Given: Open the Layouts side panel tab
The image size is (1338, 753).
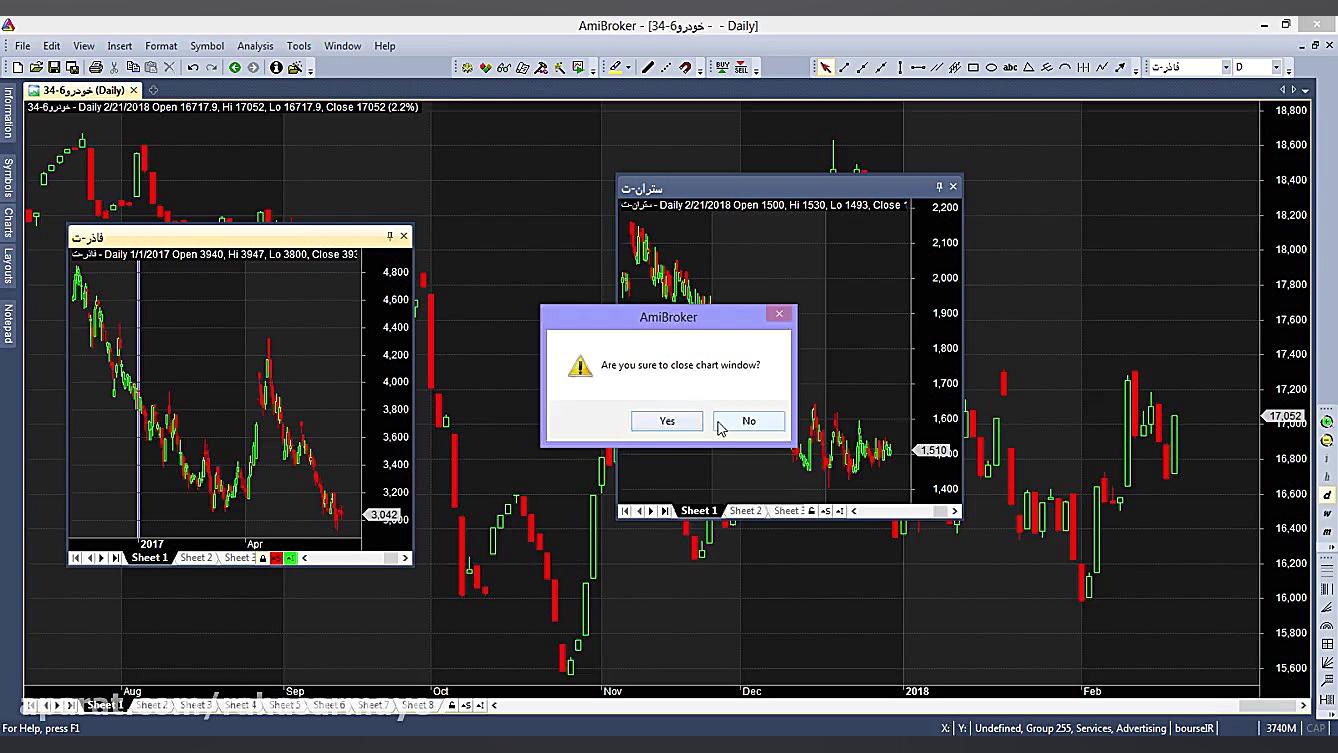Looking at the screenshot, I should coord(8,266).
